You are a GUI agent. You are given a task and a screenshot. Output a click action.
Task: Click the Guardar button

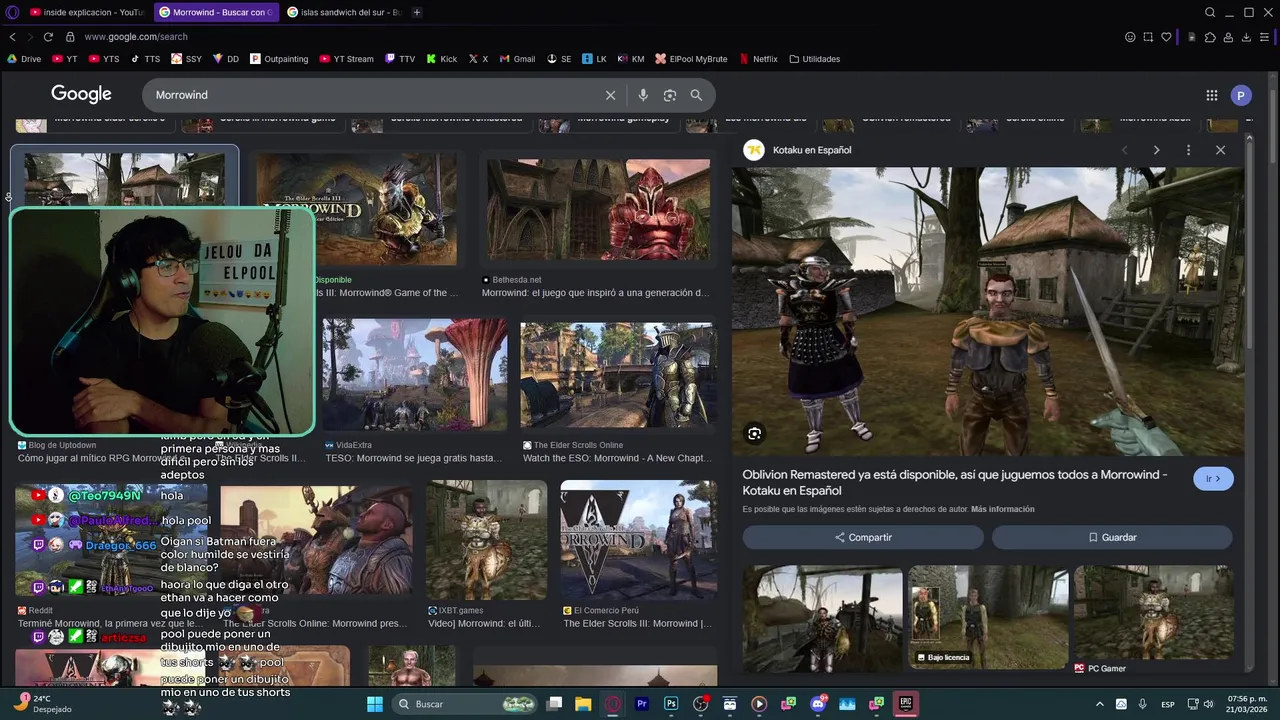pos(1112,537)
